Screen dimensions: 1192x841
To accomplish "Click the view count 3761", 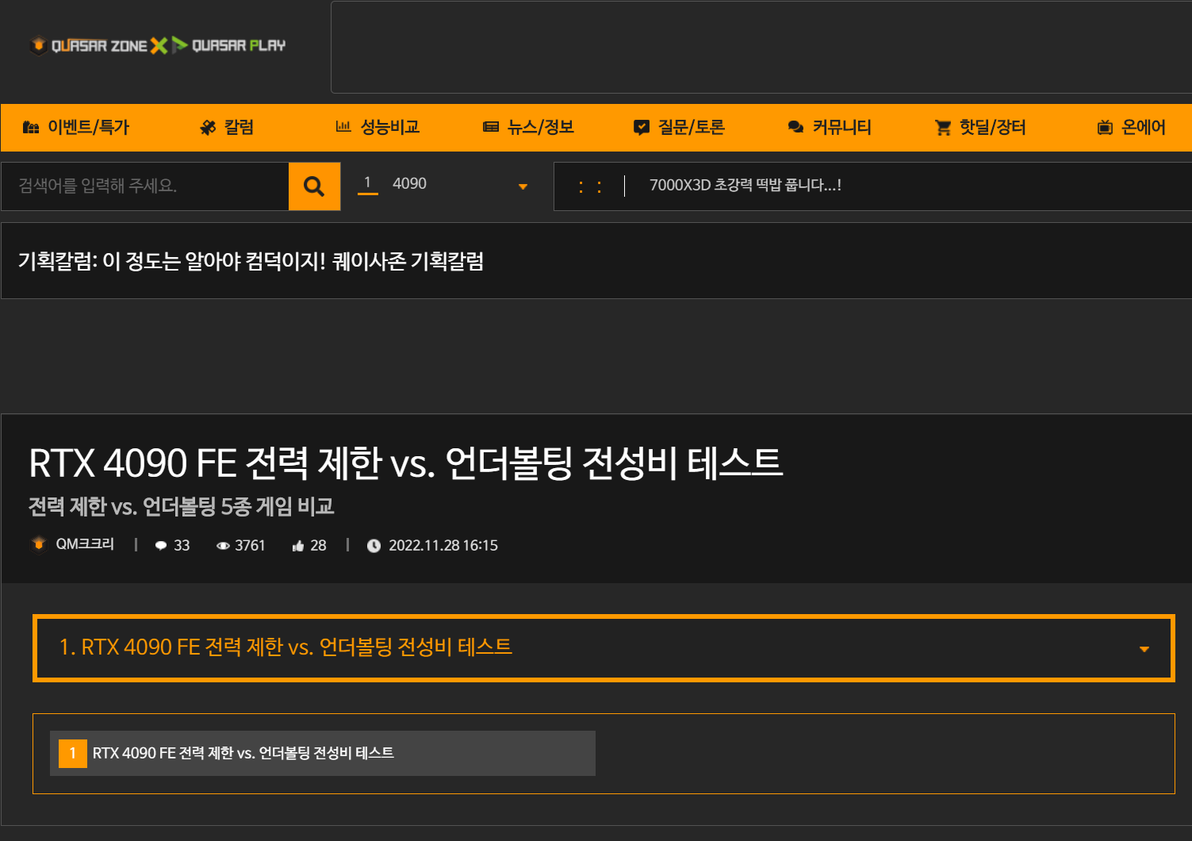I will [x=250, y=546].
